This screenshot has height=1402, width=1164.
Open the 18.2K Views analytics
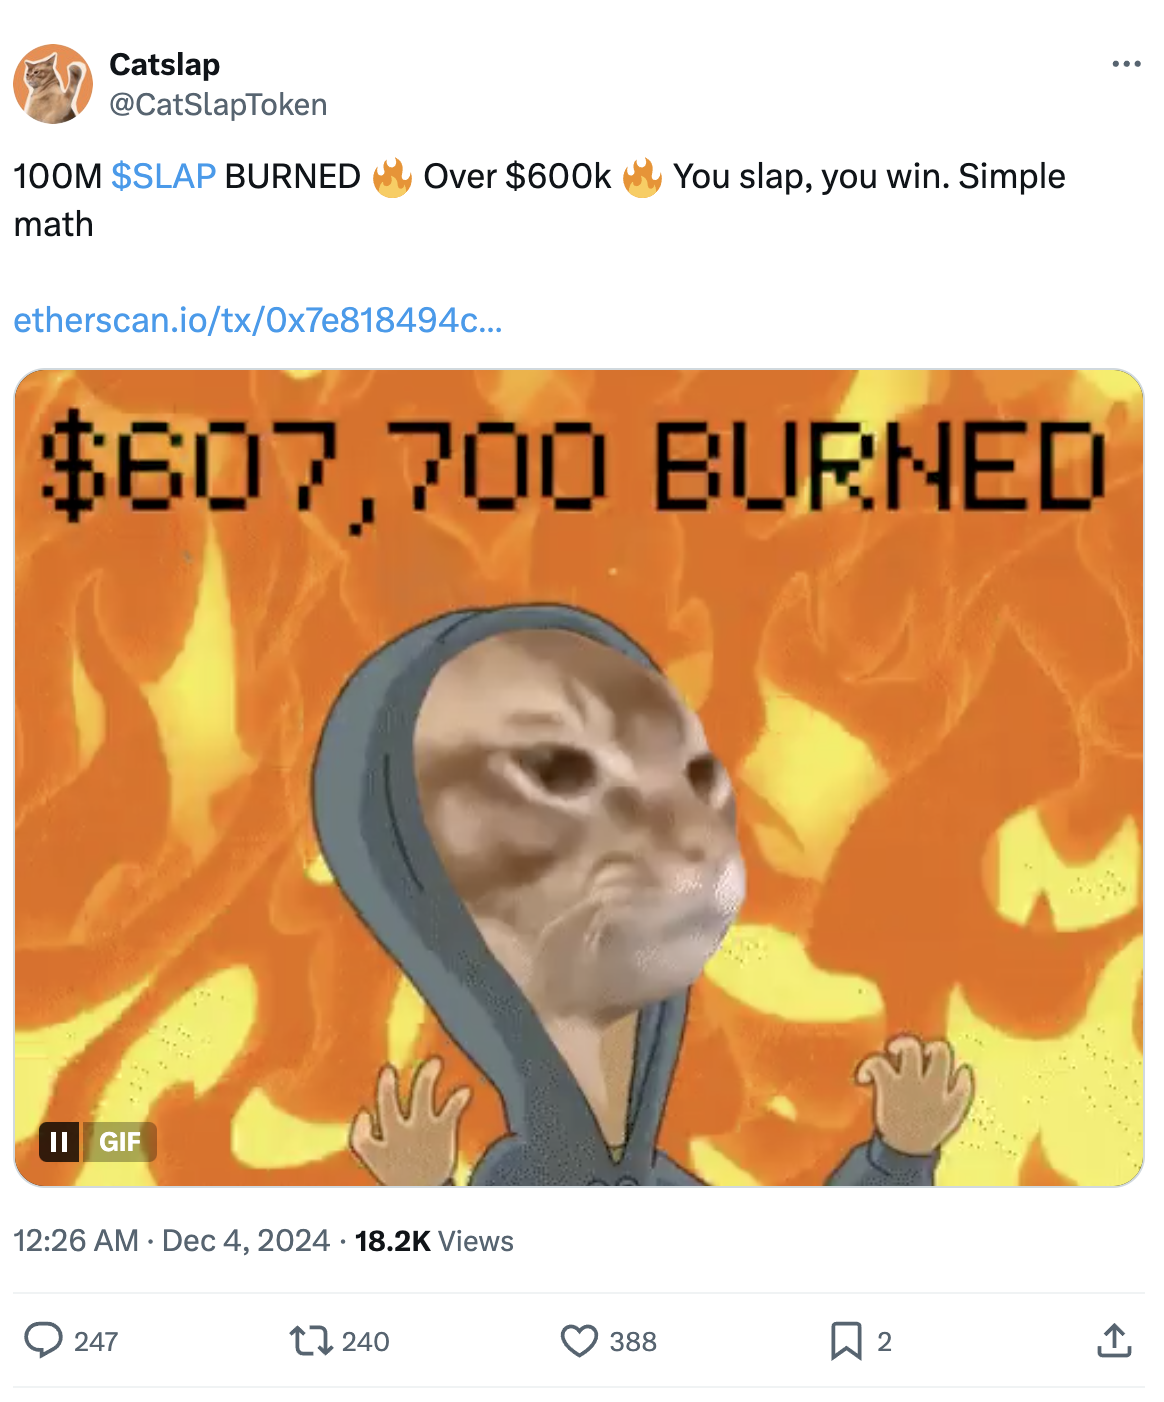click(x=434, y=1241)
